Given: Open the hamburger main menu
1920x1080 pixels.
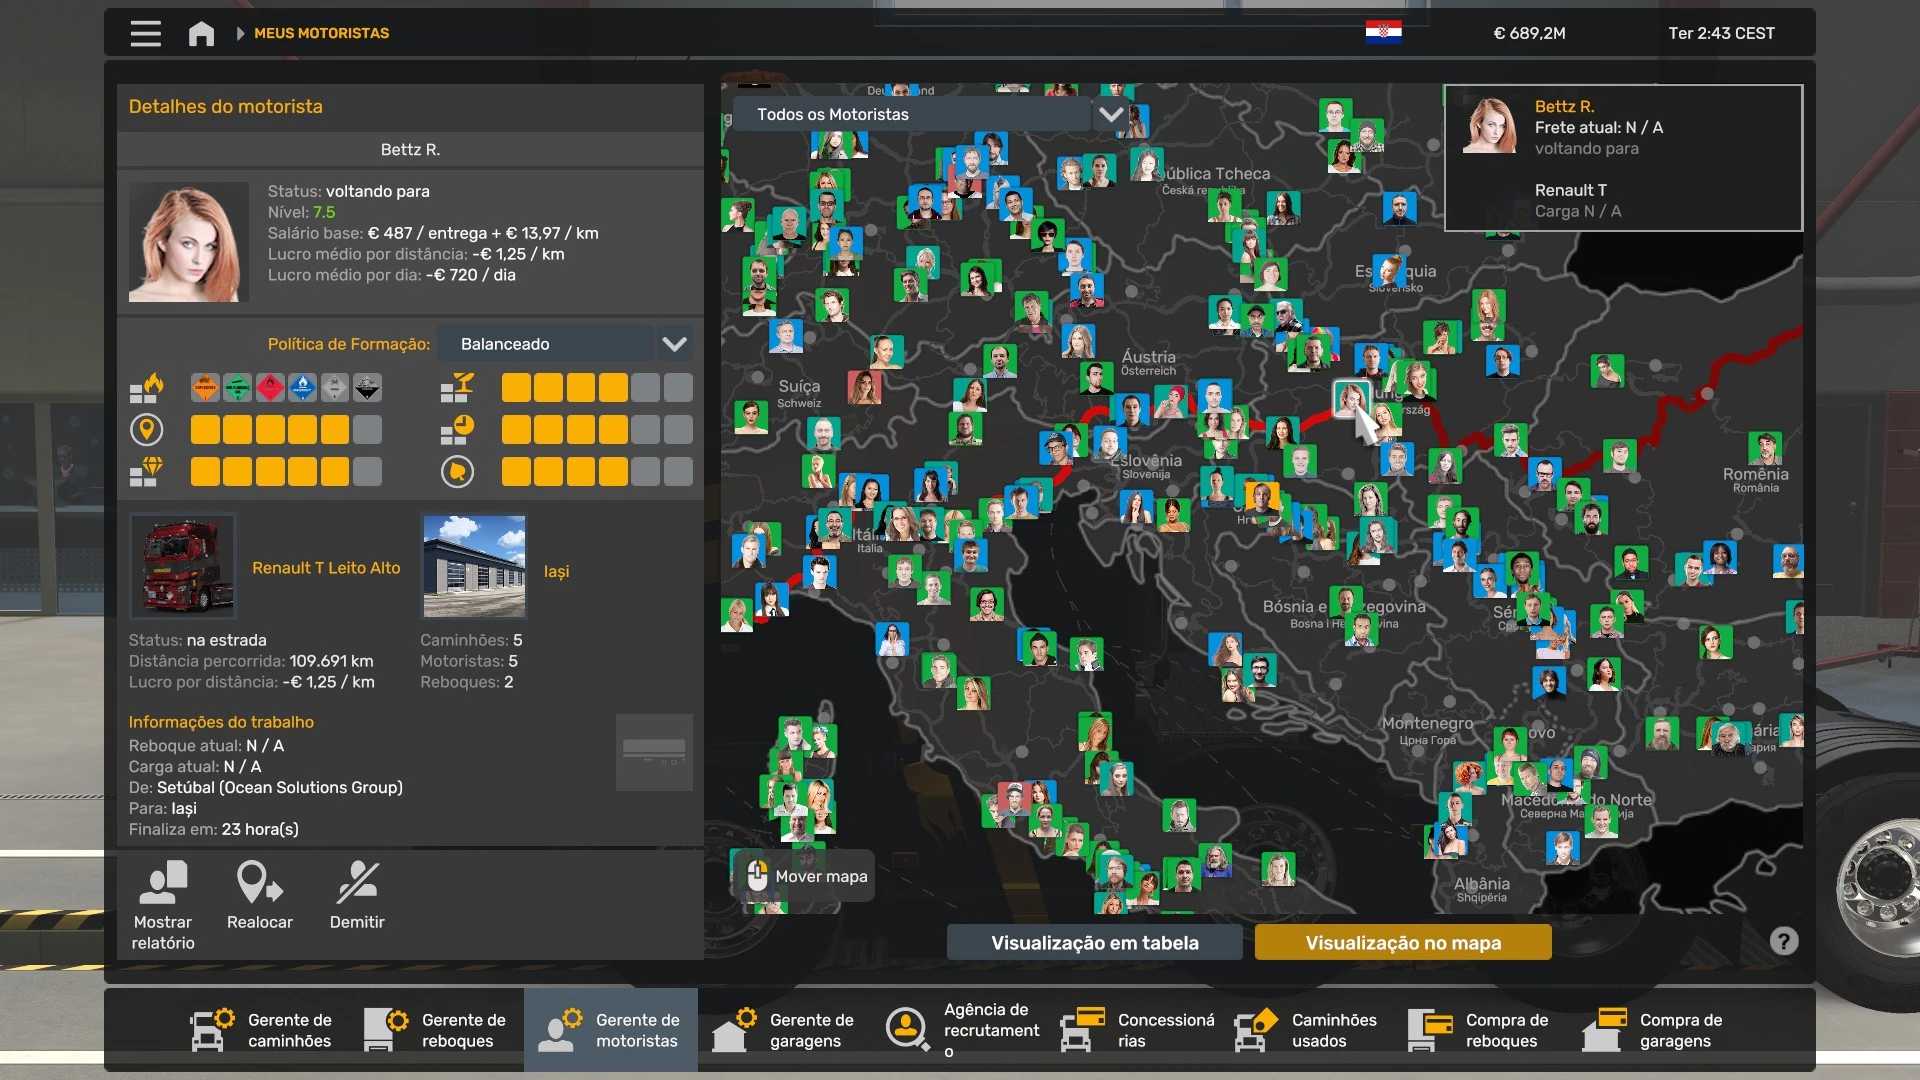Looking at the screenshot, I should click(x=145, y=33).
